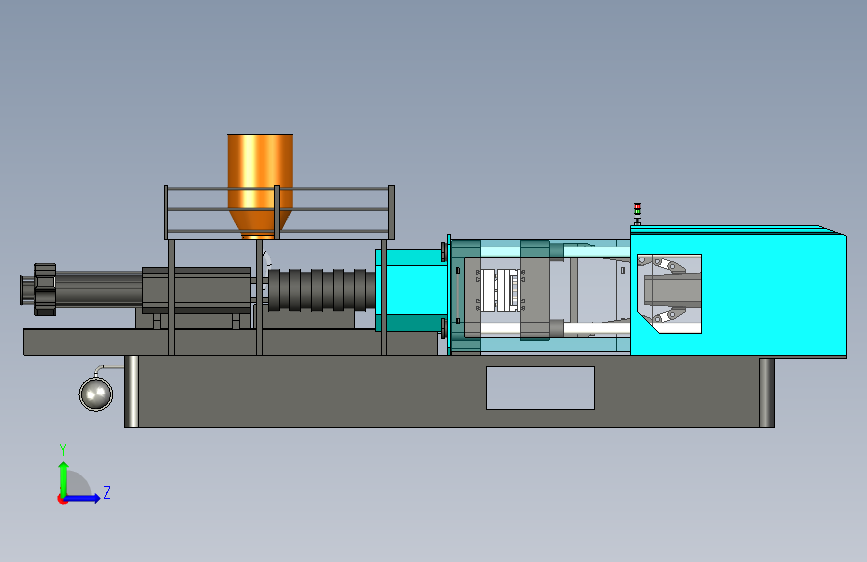867x562 pixels.
Task: Click the rectangular cutout in the machine base
Action: 540,388
